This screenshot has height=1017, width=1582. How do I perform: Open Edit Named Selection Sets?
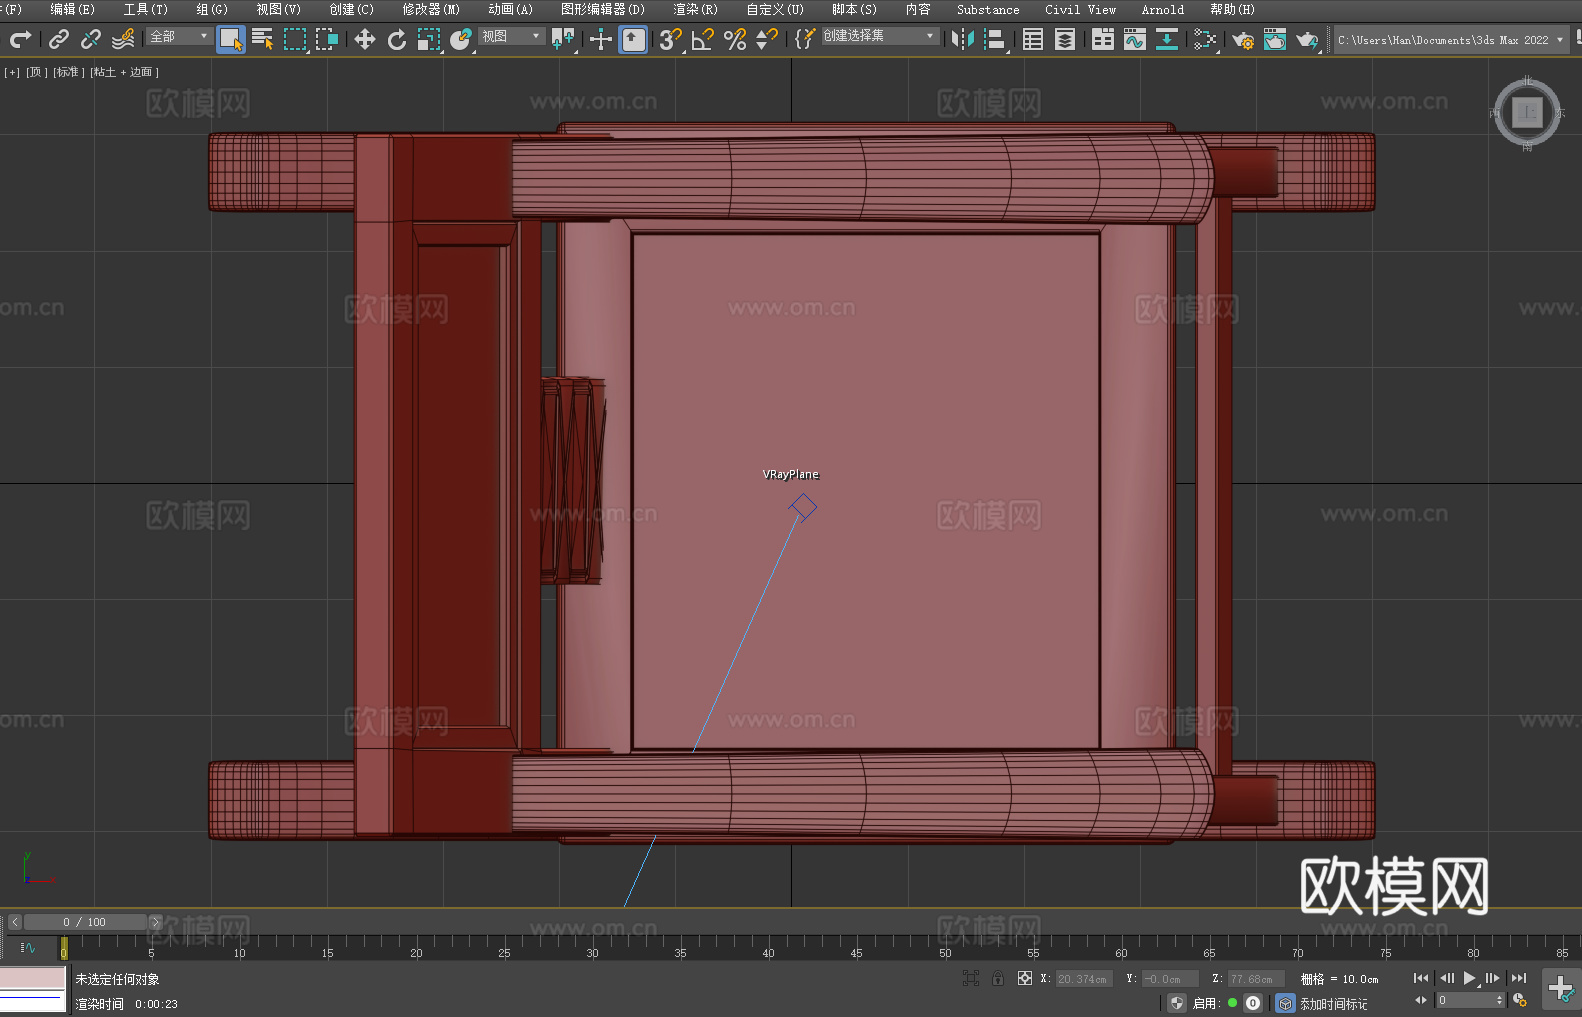point(805,39)
